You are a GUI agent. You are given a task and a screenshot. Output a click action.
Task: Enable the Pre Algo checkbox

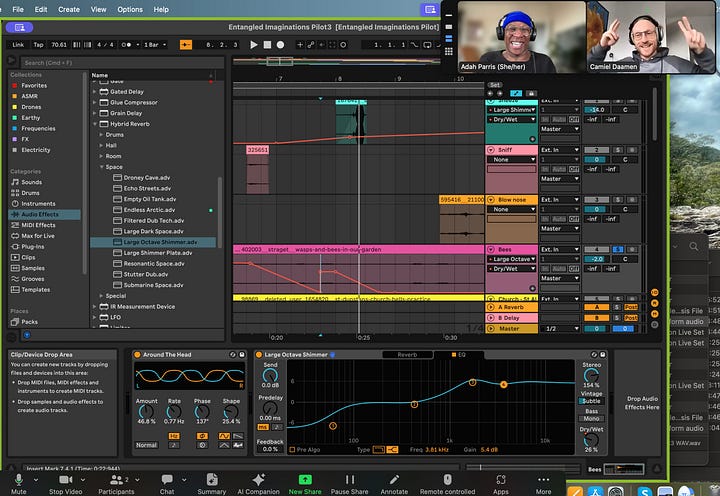point(292,450)
